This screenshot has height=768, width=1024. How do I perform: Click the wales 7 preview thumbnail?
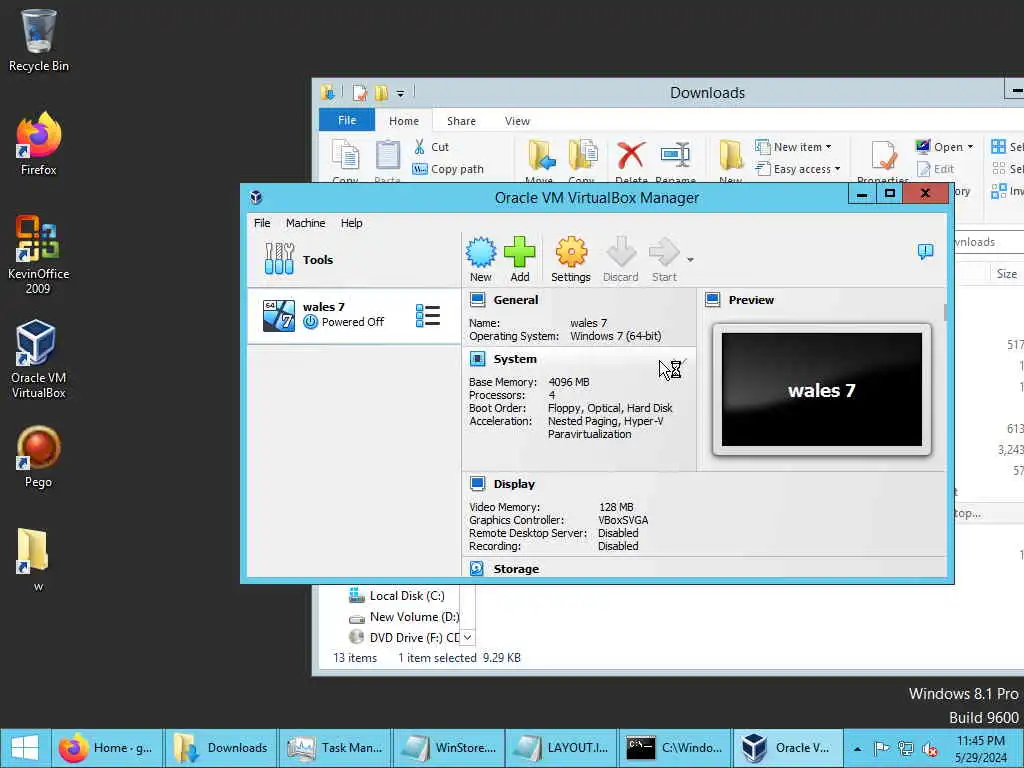click(x=822, y=390)
